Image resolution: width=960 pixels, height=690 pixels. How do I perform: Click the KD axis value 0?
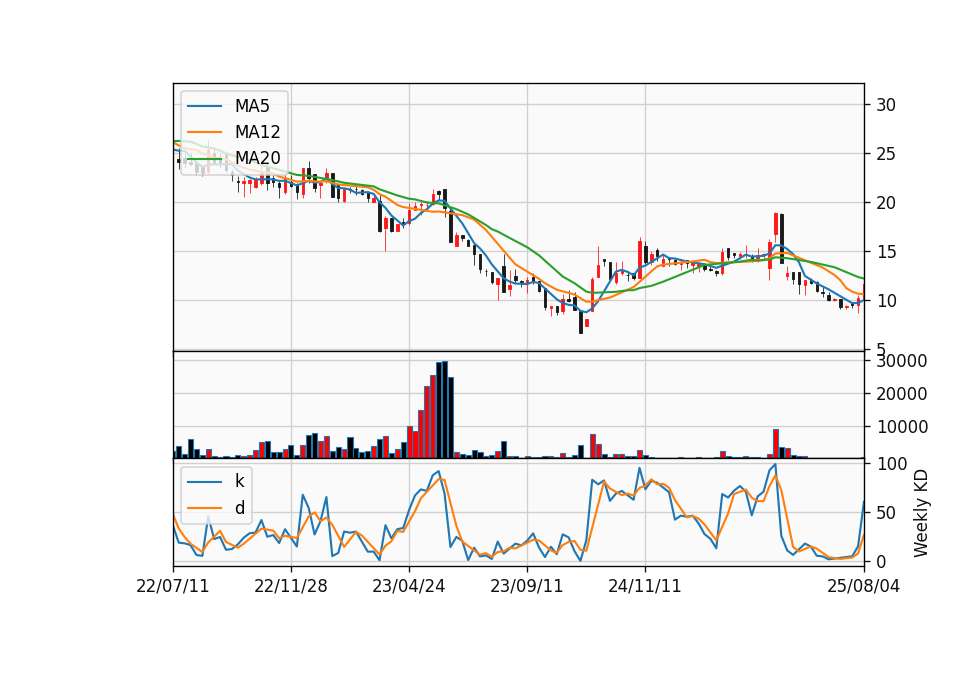point(881,561)
